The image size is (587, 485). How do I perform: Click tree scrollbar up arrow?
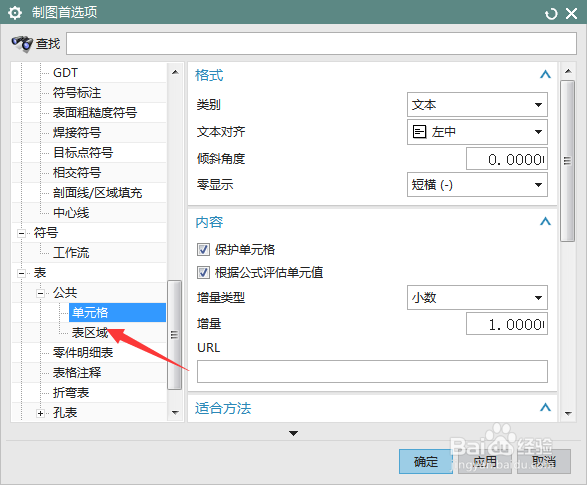(x=175, y=72)
